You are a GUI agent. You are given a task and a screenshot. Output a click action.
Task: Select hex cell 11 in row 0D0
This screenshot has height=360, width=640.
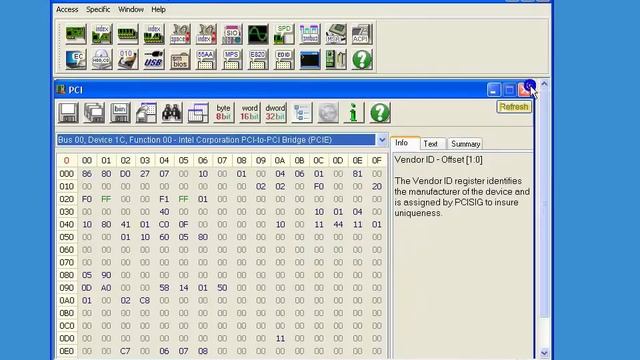point(280,338)
